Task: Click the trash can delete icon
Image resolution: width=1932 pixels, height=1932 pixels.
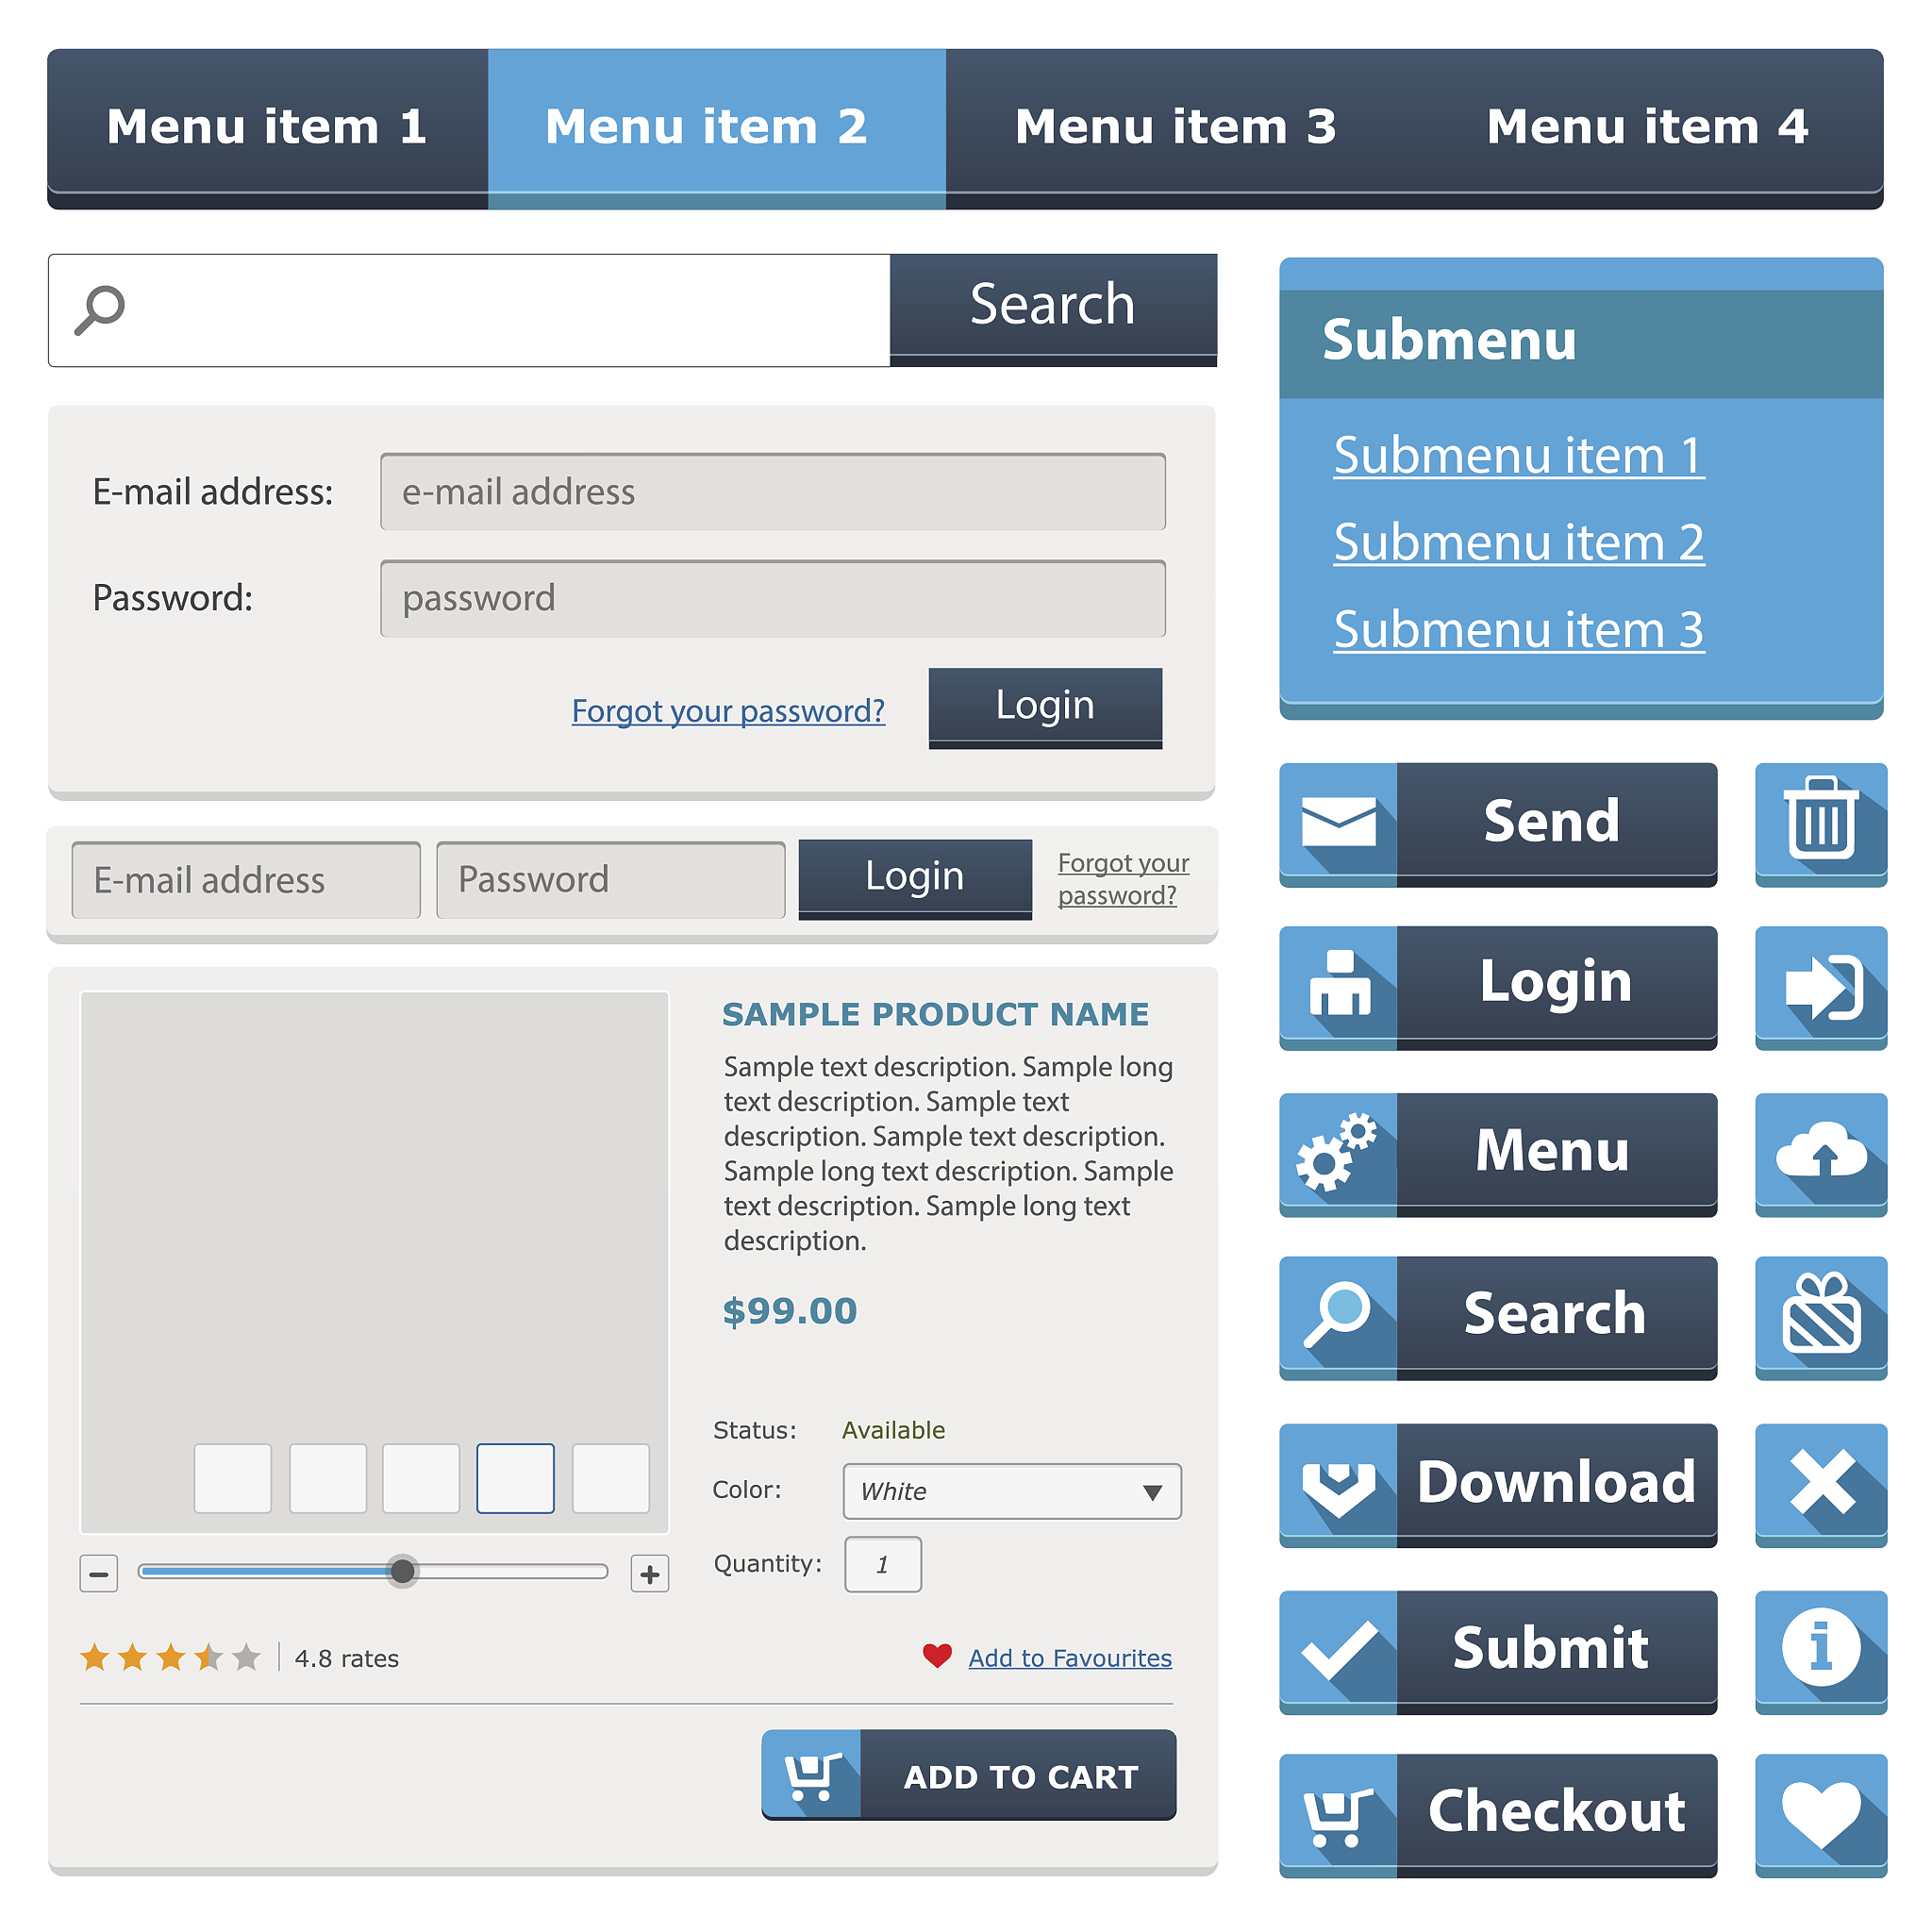Action: pos(1820,822)
